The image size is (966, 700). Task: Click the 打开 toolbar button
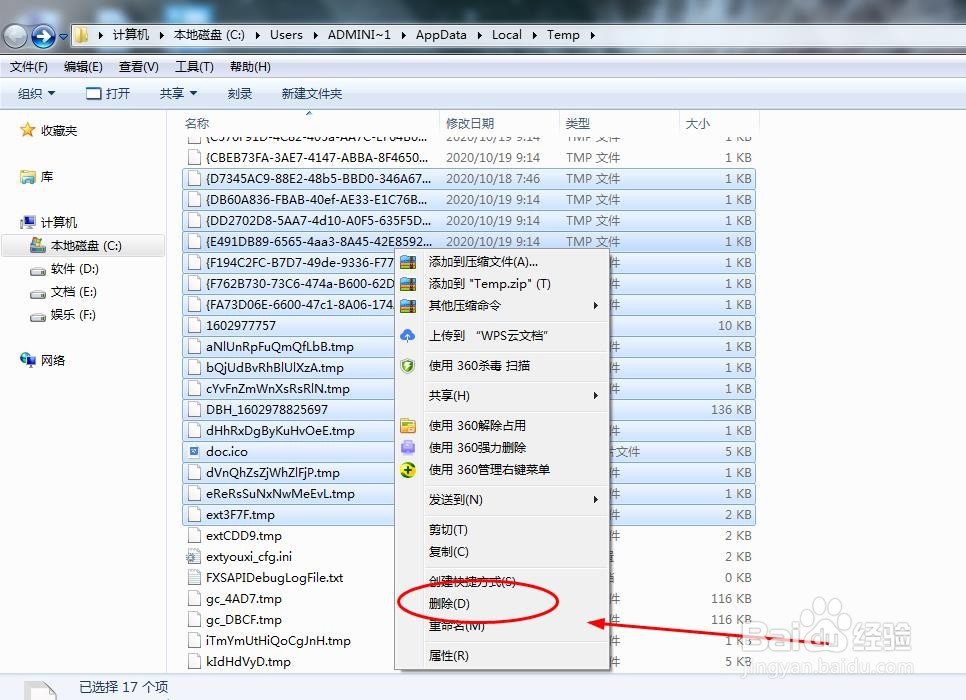coord(108,94)
